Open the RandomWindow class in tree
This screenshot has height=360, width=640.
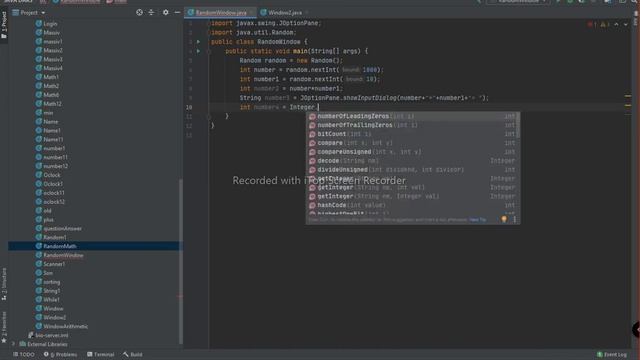pos(63,255)
